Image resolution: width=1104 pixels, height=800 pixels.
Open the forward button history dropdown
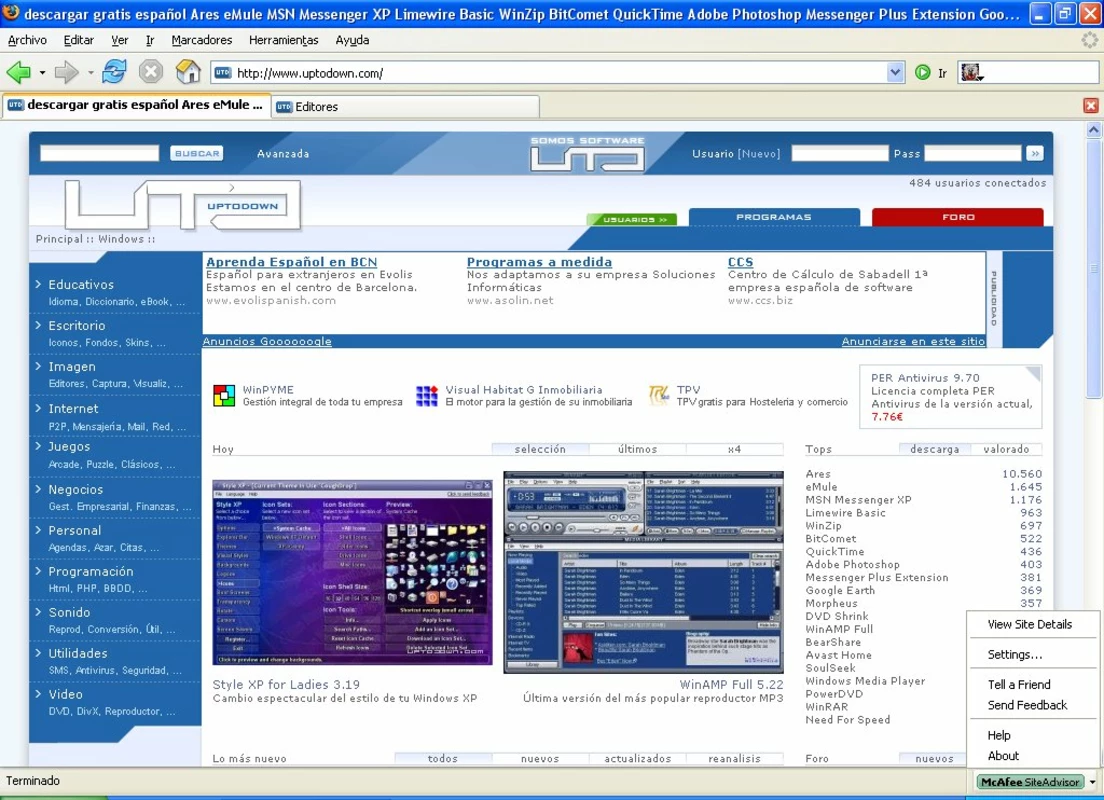click(90, 73)
